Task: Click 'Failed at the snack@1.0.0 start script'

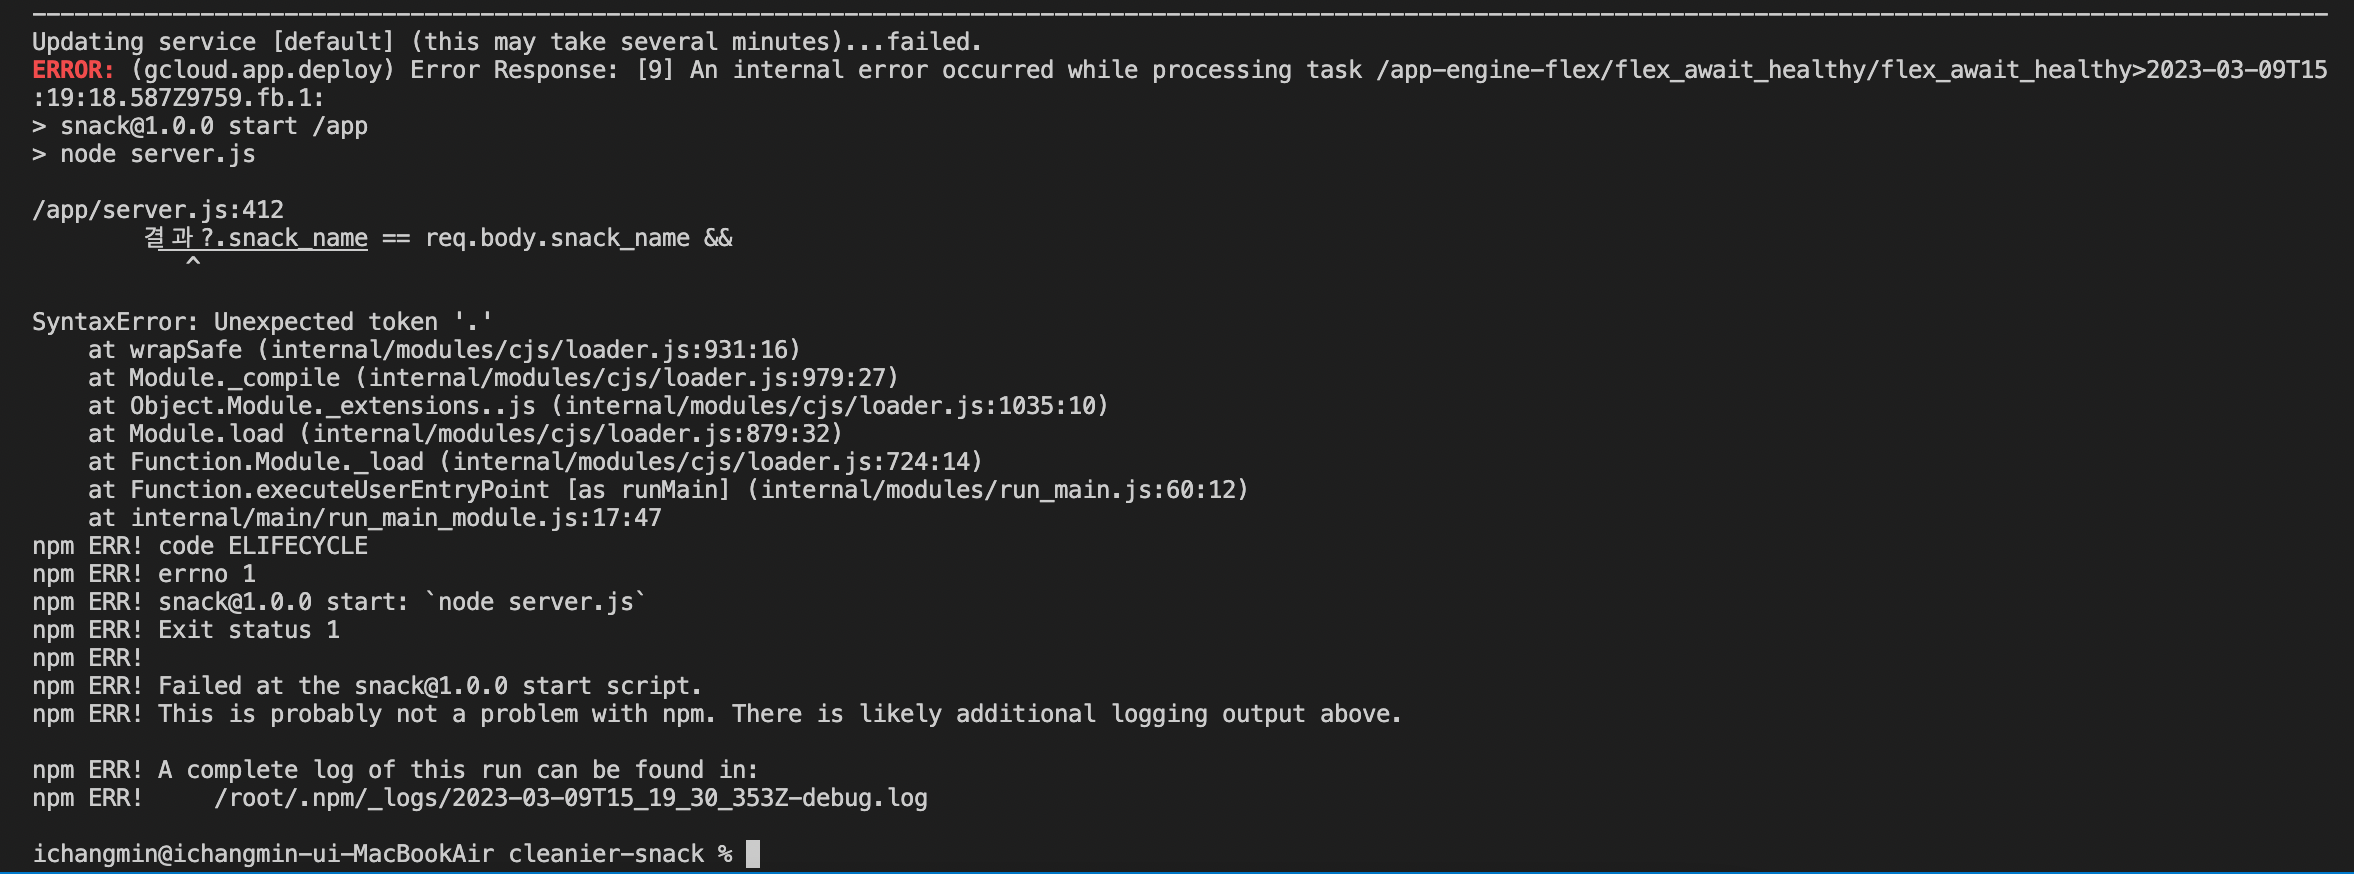Action: [x=430, y=686]
